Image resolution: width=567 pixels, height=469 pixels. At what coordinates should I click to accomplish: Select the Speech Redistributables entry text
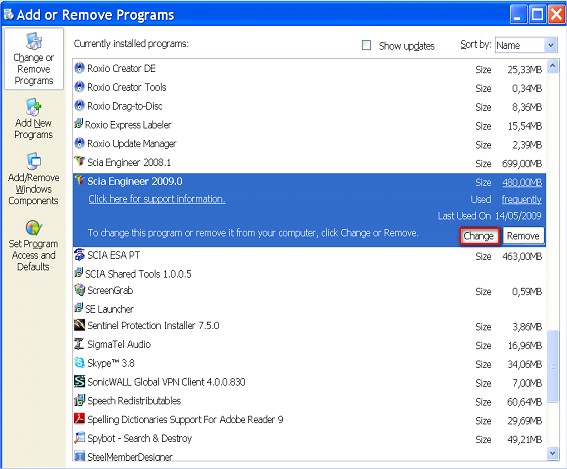(134, 401)
